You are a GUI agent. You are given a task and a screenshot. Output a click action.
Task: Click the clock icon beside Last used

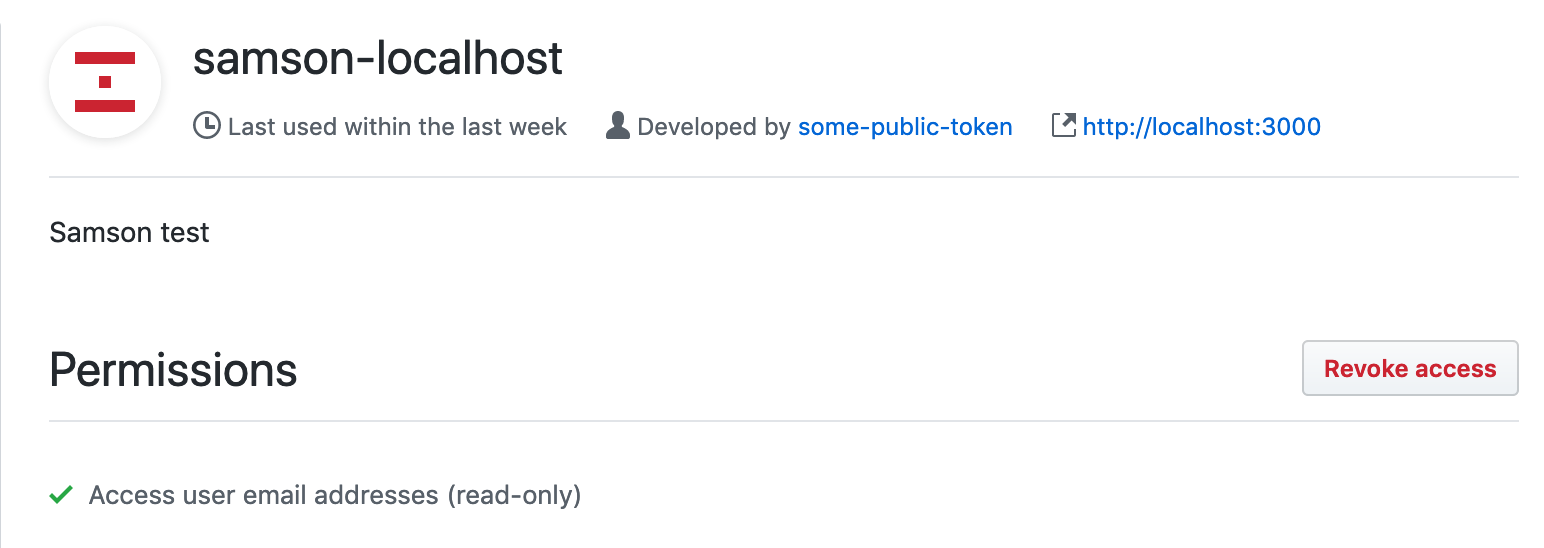(x=206, y=127)
